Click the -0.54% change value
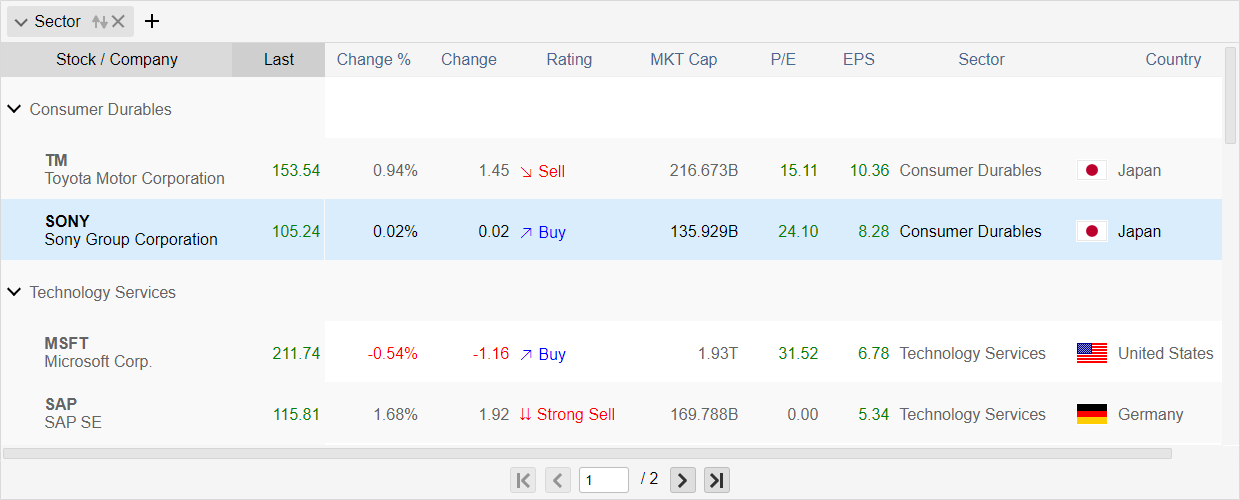The width and height of the screenshot is (1240, 500). coord(393,353)
